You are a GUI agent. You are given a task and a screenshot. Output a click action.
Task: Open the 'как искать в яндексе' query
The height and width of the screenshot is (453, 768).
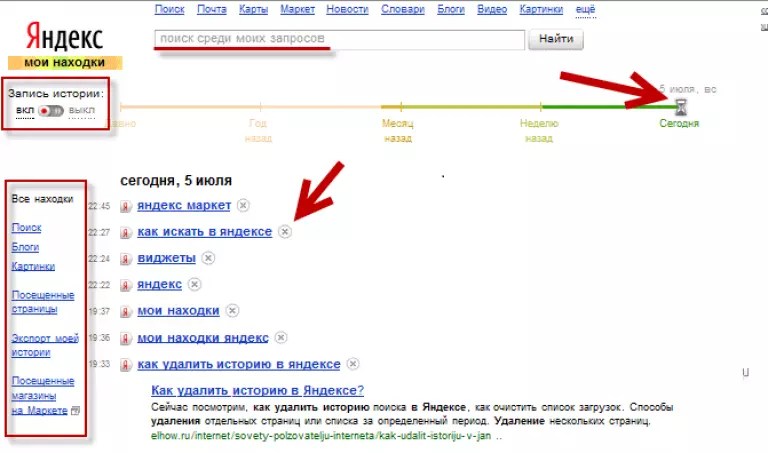pos(205,232)
